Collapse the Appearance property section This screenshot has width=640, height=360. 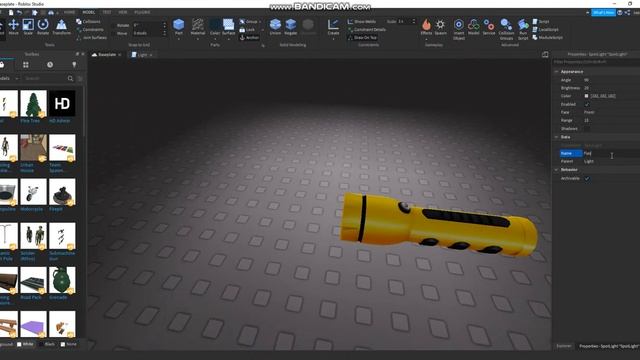[x=556, y=71]
